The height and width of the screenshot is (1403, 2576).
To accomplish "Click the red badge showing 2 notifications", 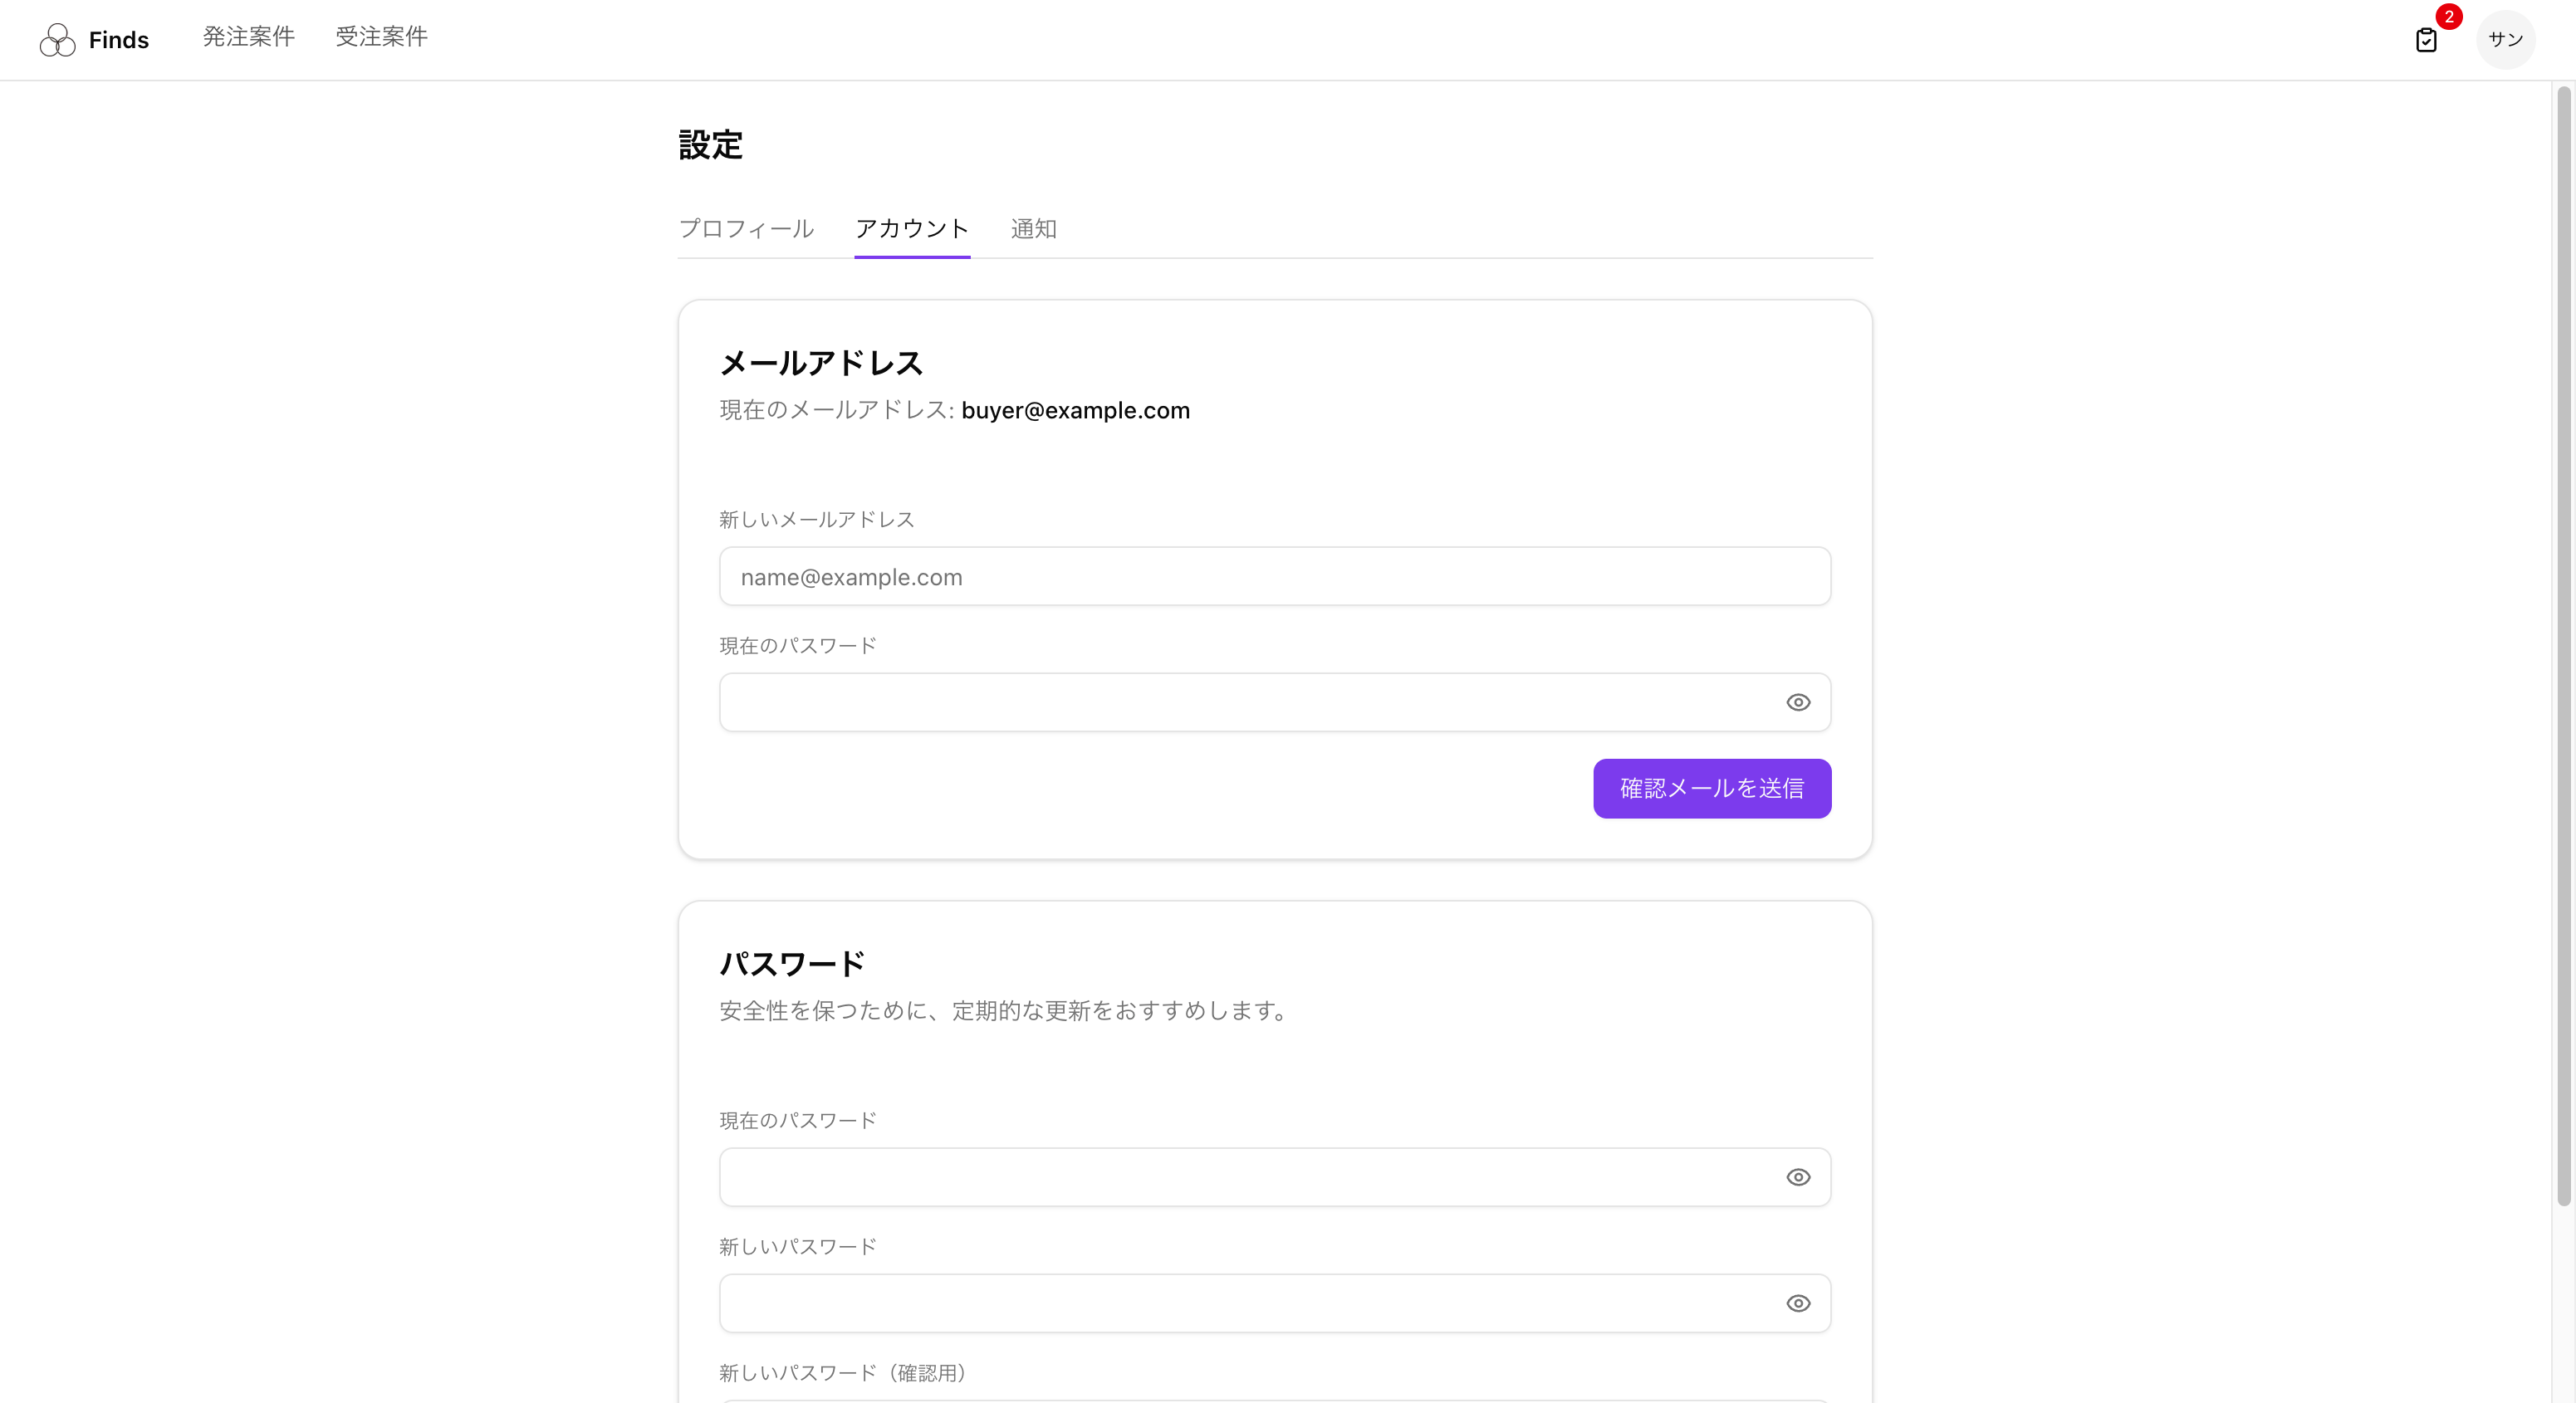I will (2448, 16).
